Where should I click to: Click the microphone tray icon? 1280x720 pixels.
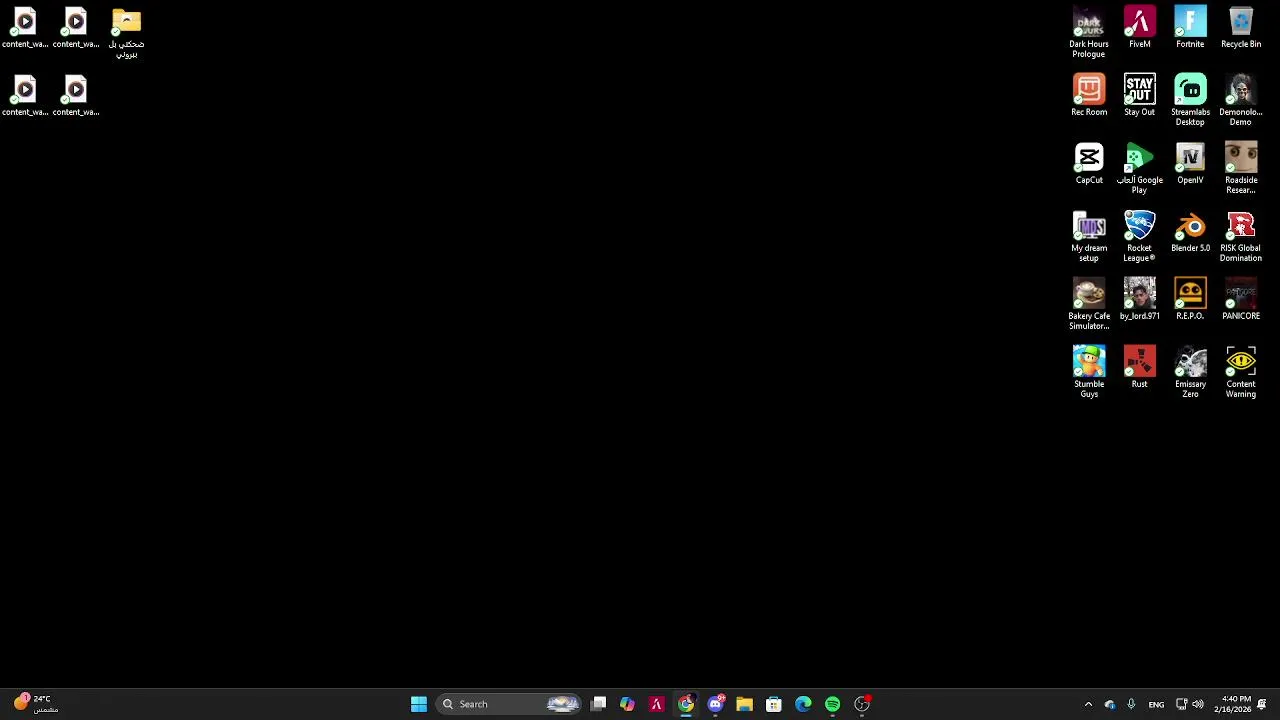click(x=1131, y=704)
